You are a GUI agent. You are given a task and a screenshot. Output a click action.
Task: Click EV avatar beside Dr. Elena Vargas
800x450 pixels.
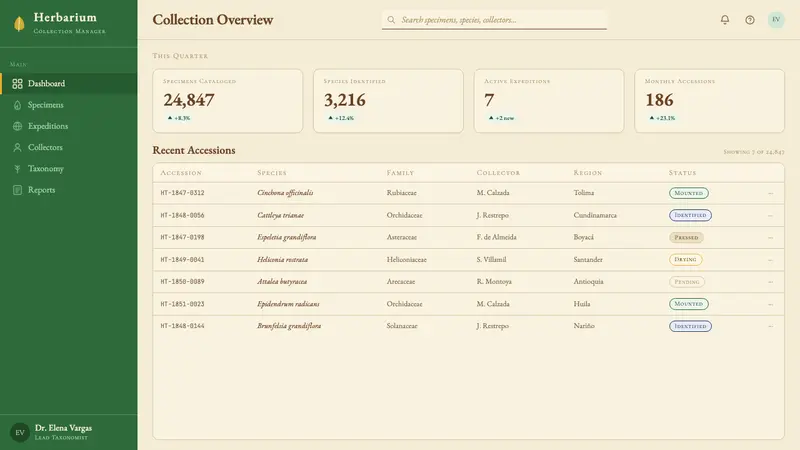pos(19,433)
